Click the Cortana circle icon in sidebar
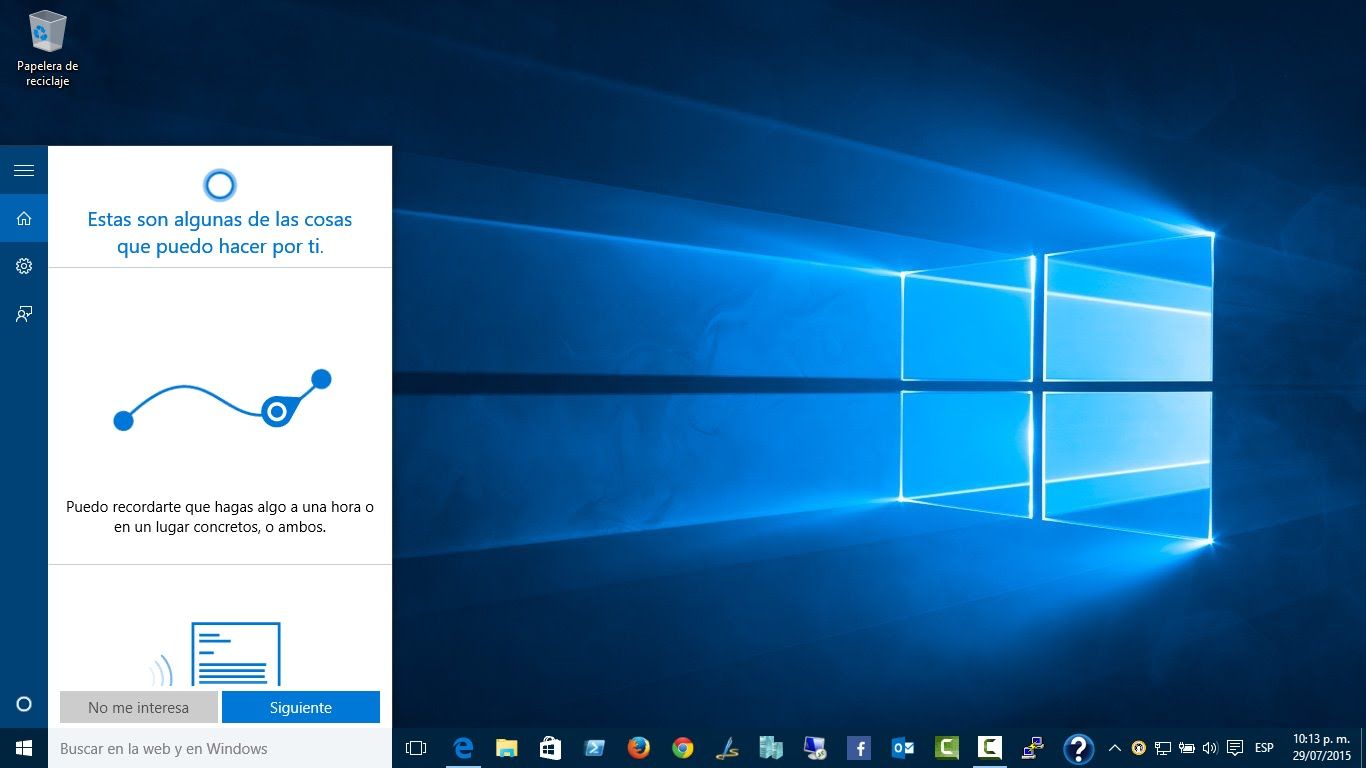Screen dimensions: 1366x768 pyautogui.click(x=24, y=704)
